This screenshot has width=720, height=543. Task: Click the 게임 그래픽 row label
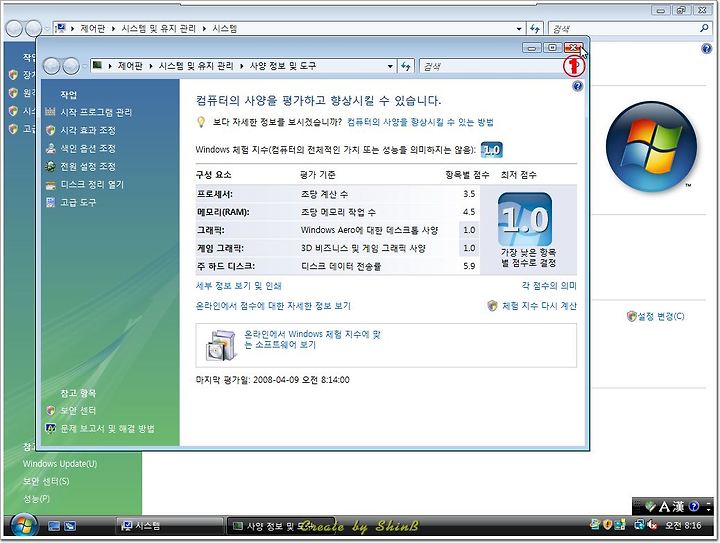coord(220,248)
